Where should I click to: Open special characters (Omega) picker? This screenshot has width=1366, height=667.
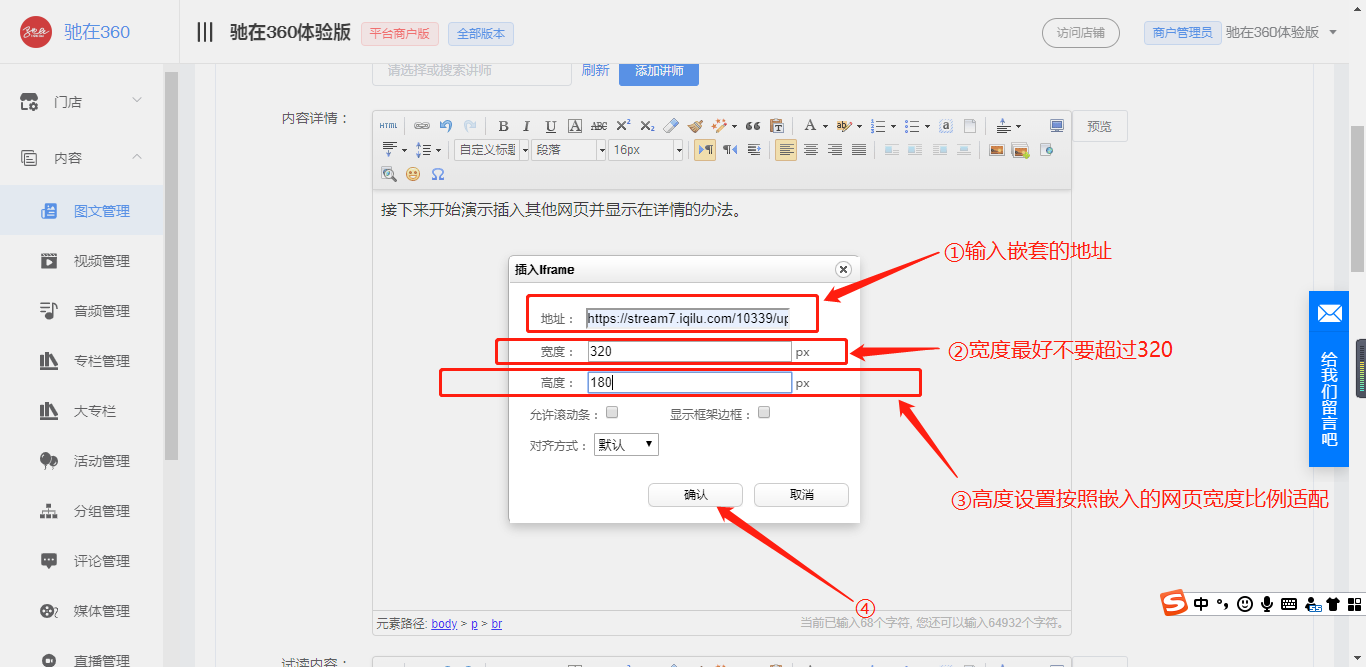tap(437, 174)
